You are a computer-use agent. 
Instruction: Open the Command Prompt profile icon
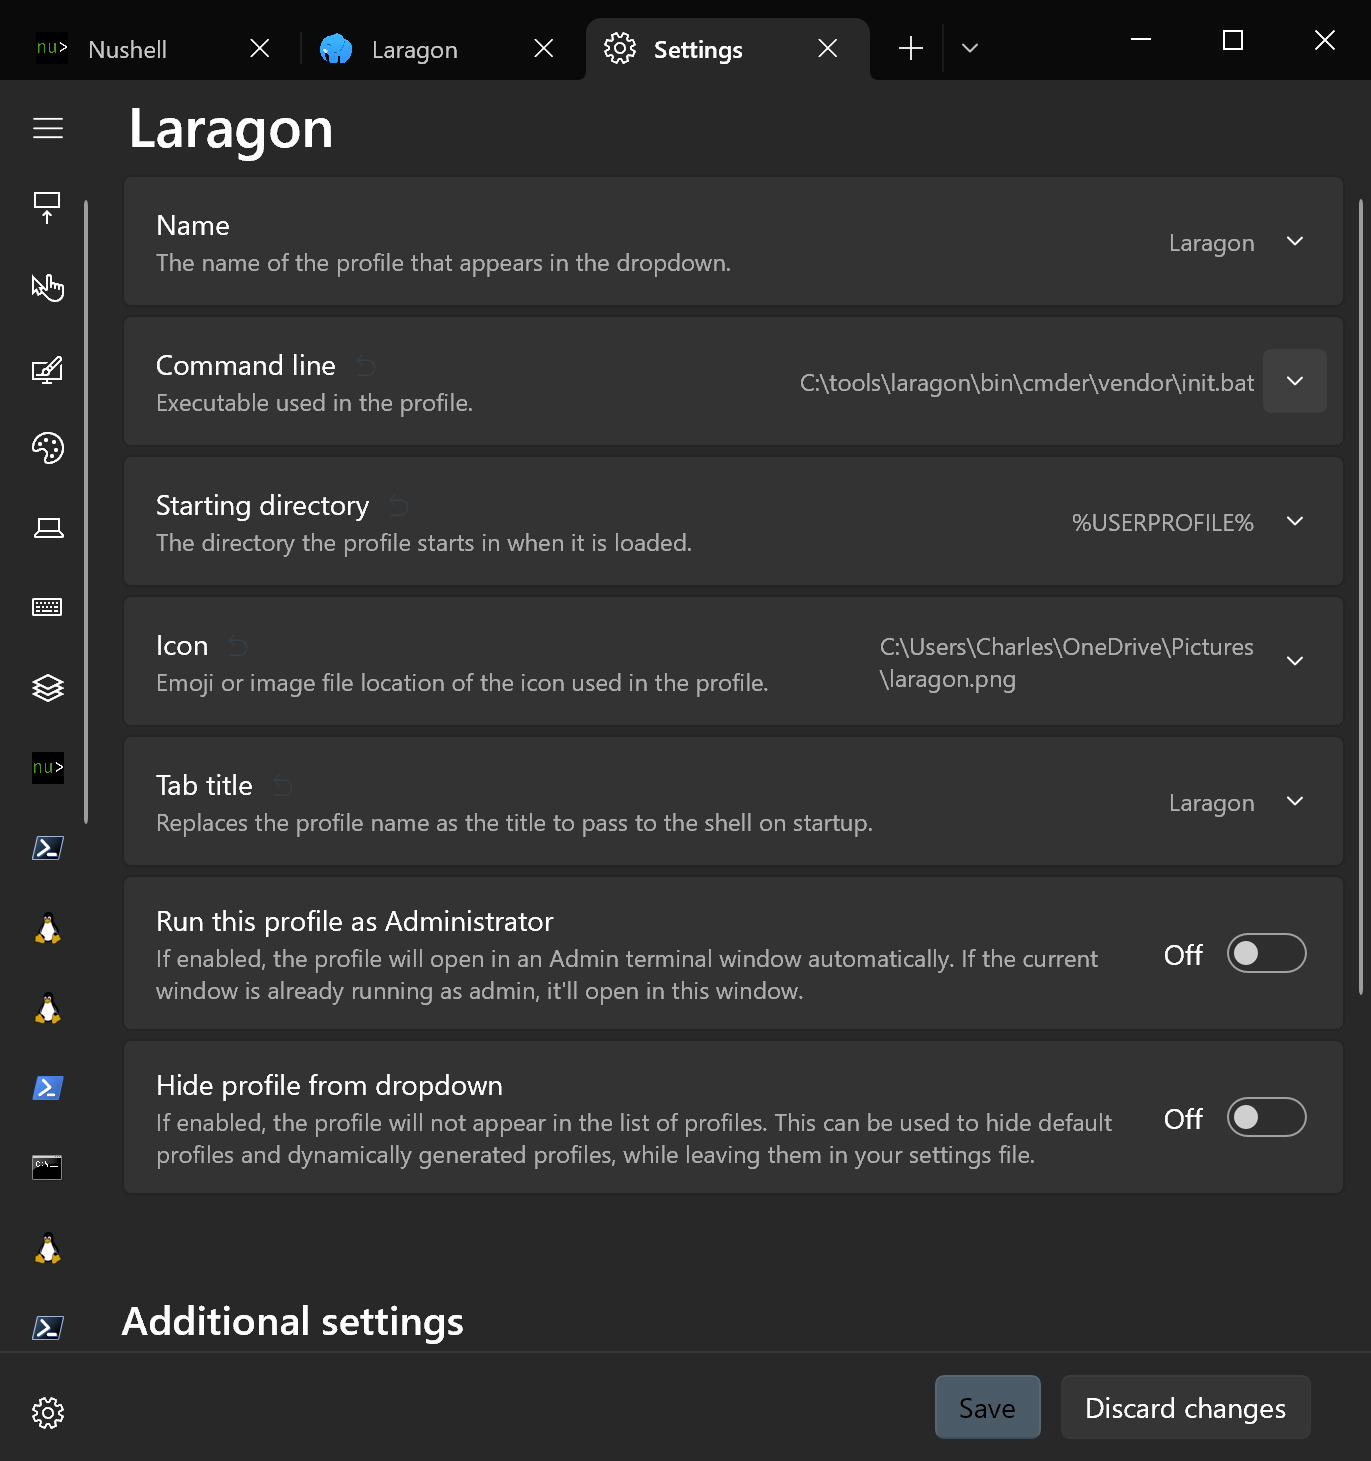(x=47, y=1167)
